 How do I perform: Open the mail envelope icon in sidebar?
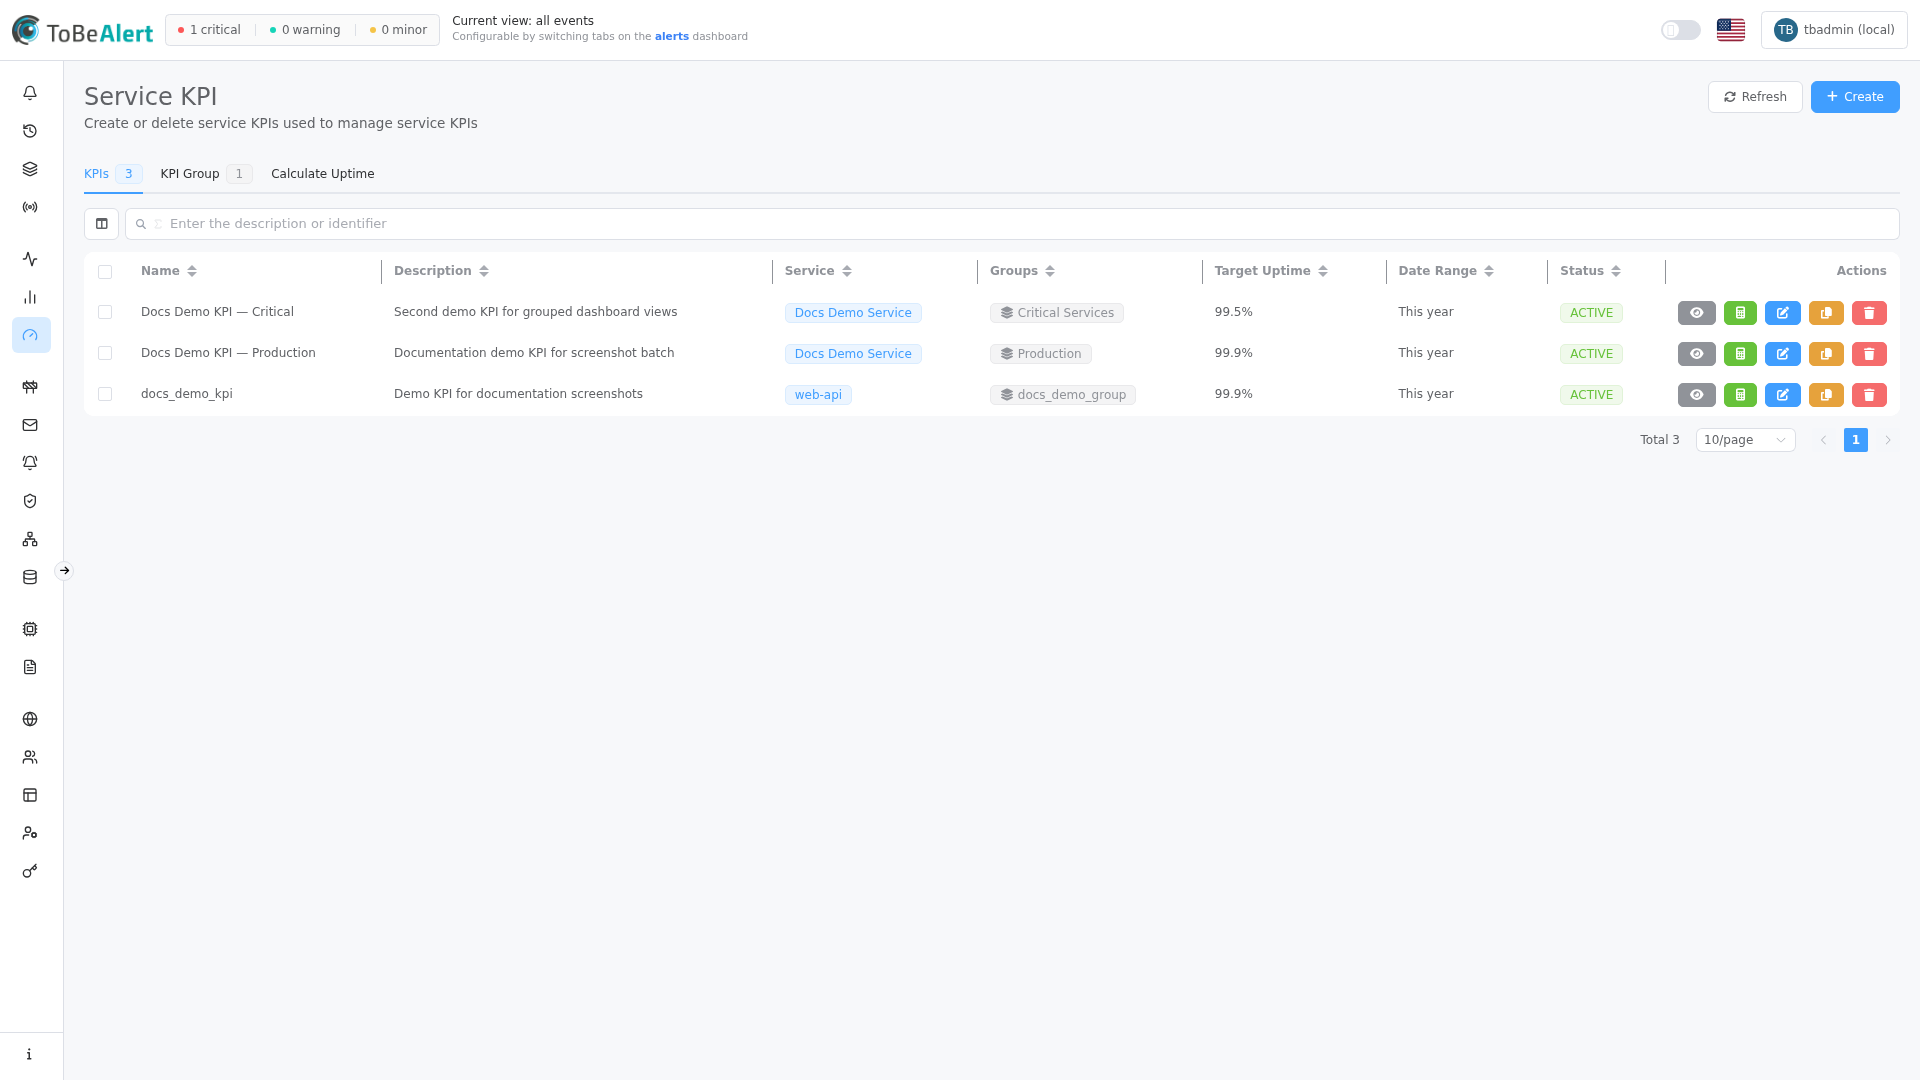pos(30,425)
